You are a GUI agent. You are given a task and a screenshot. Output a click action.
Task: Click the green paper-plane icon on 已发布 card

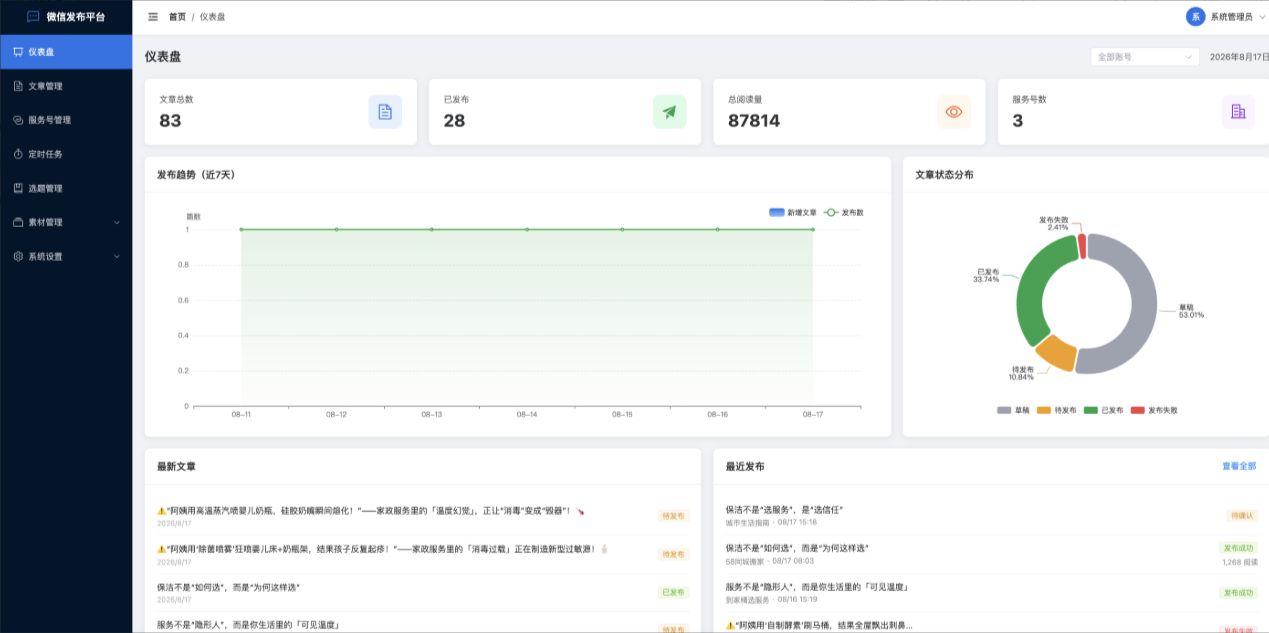coord(669,112)
